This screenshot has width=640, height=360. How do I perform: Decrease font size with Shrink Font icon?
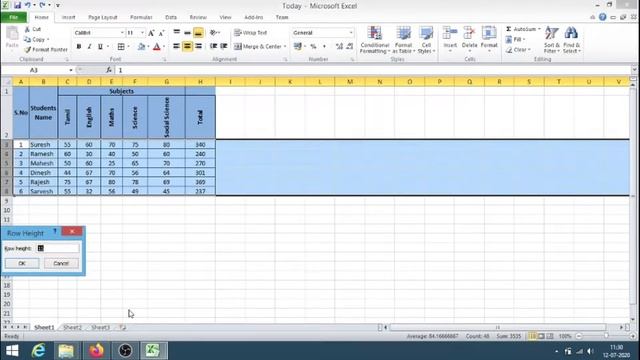(x=161, y=33)
